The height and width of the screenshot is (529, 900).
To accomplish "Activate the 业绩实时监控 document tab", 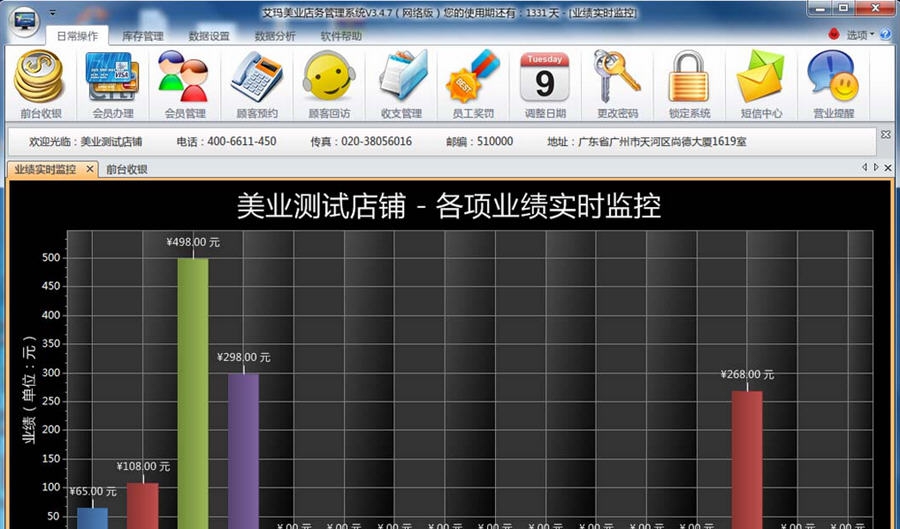I will 45,169.
